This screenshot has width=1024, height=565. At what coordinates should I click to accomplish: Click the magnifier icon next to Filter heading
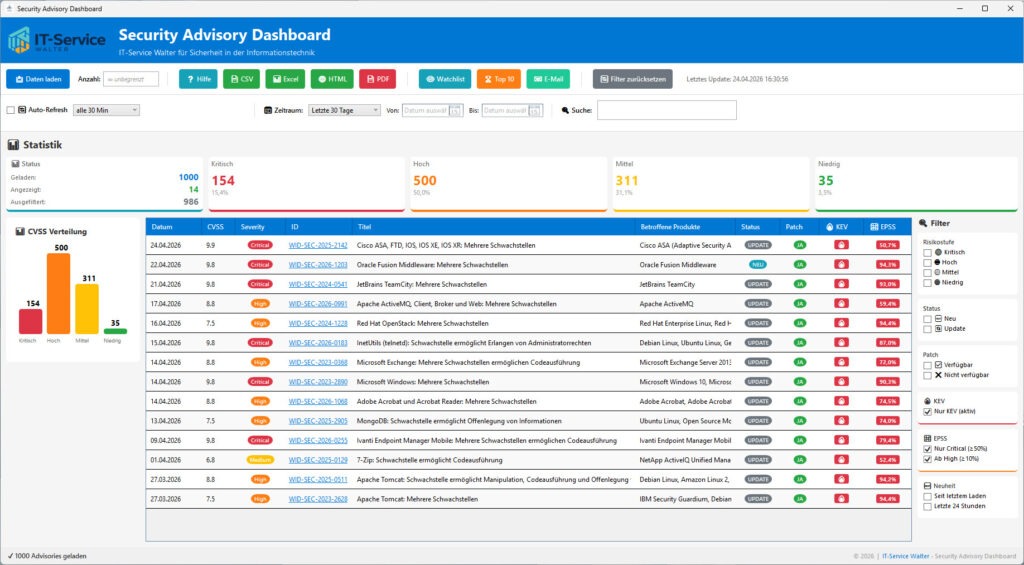click(x=923, y=223)
